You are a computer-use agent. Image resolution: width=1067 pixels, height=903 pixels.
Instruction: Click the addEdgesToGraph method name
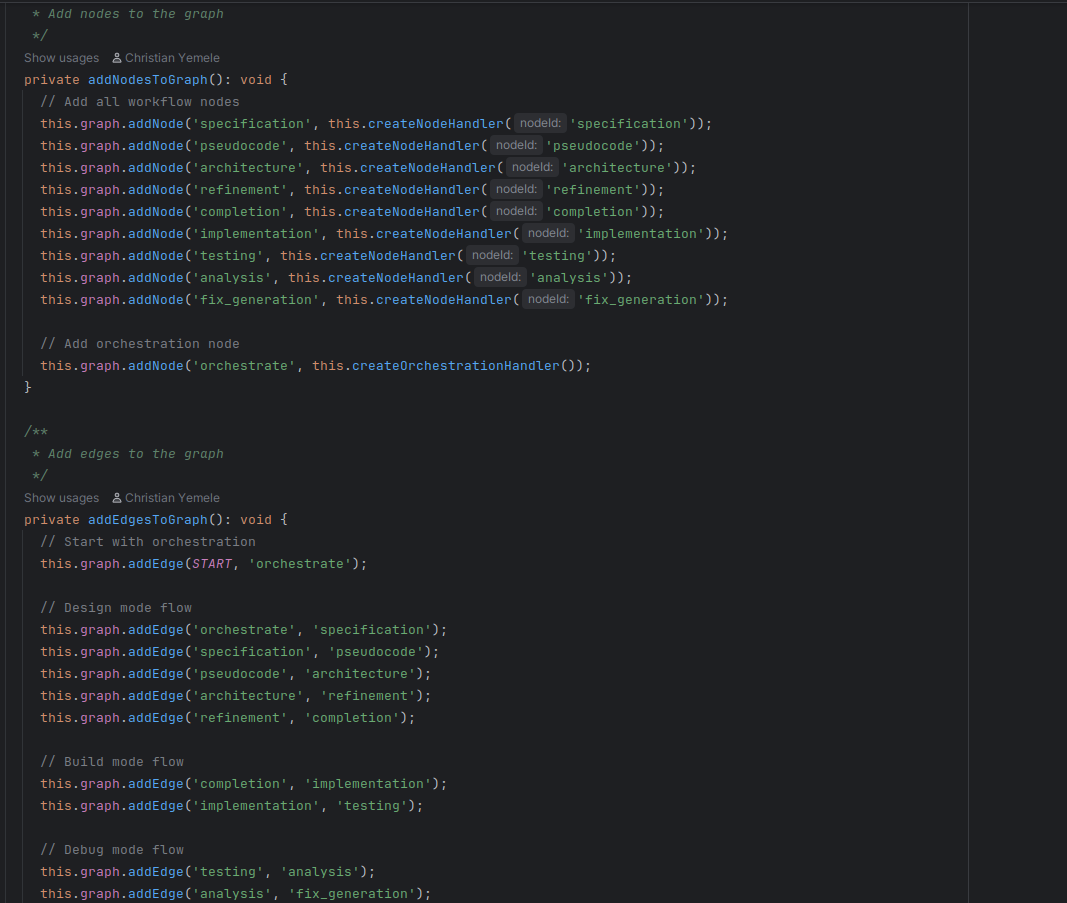pos(148,520)
